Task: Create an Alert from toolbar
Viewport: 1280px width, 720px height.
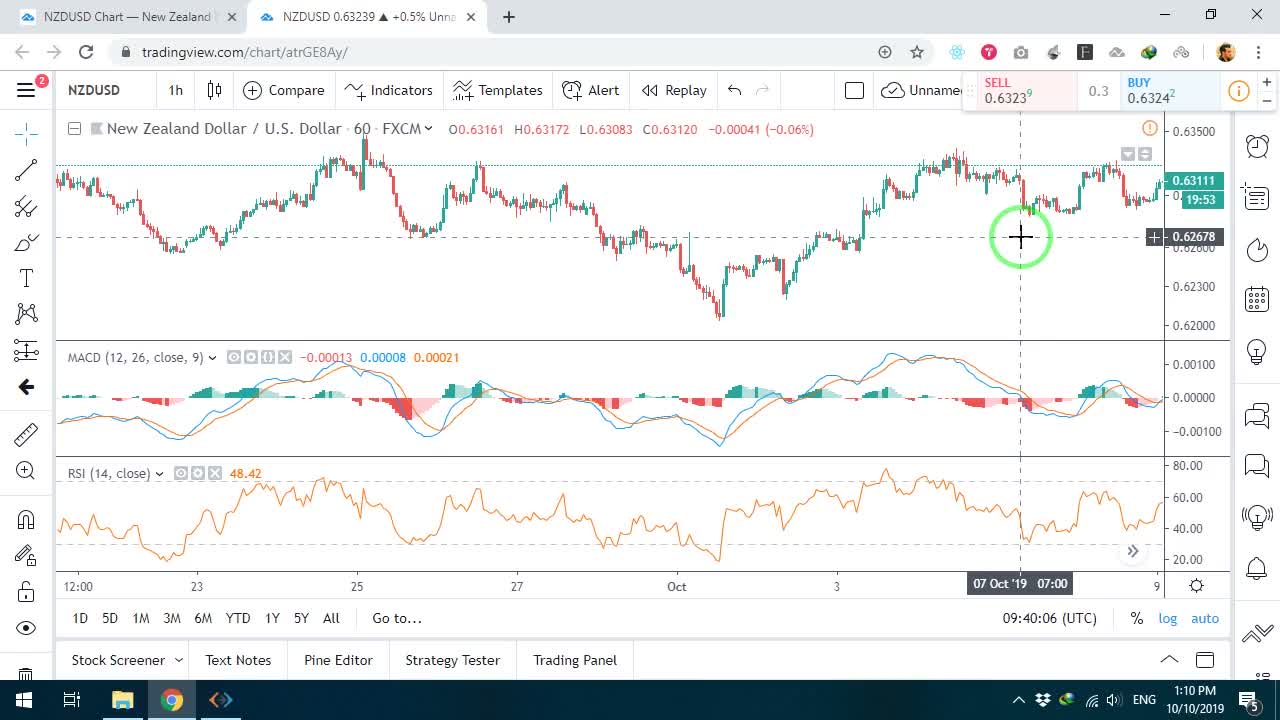Action: (x=591, y=90)
